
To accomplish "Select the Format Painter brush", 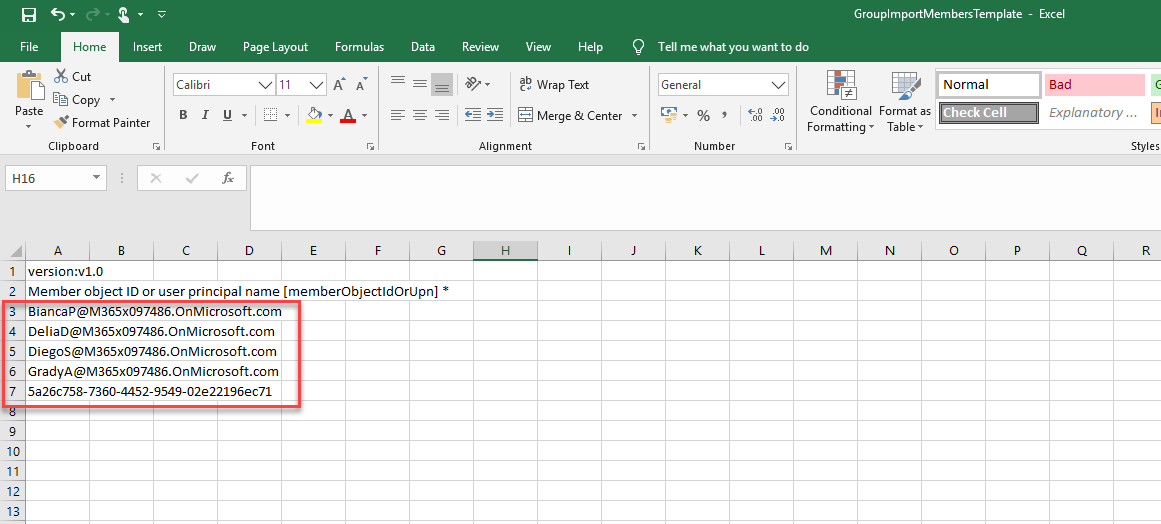I will pyautogui.click(x=101, y=123).
